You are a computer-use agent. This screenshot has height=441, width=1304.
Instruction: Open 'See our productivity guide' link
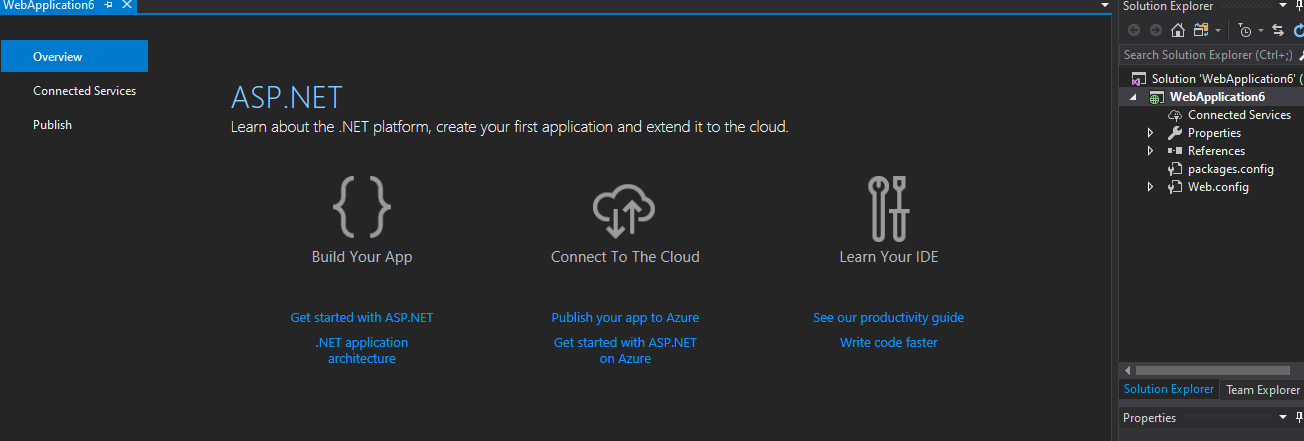[888, 318]
